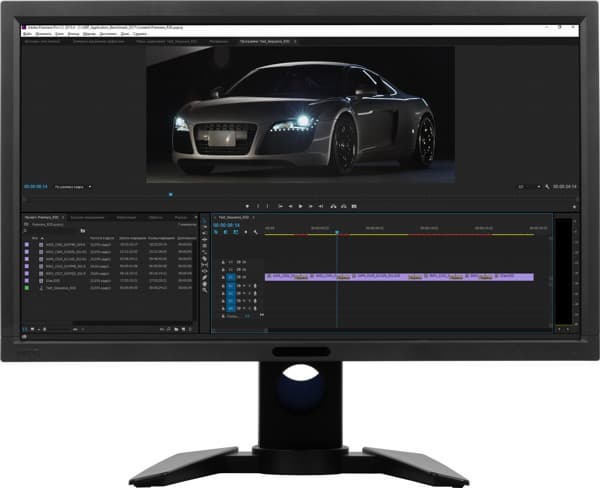Viewport: 600px width, 488px height.
Task: Toggle V1 track targeting button
Action: point(231,277)
